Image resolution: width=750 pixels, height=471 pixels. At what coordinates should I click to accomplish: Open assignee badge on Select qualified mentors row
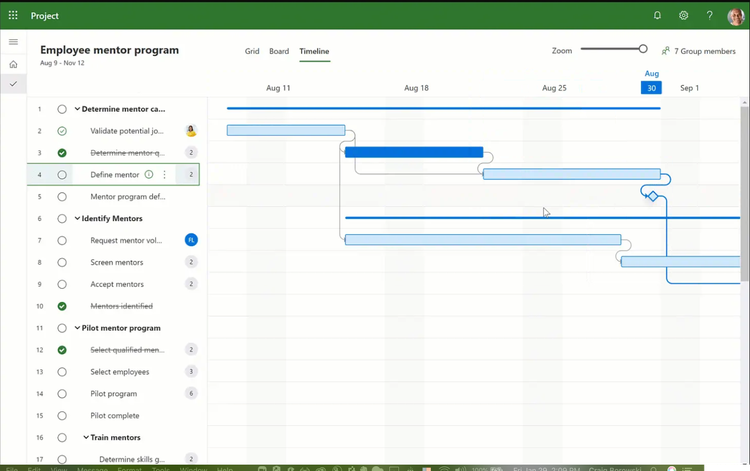pos(191,350)
